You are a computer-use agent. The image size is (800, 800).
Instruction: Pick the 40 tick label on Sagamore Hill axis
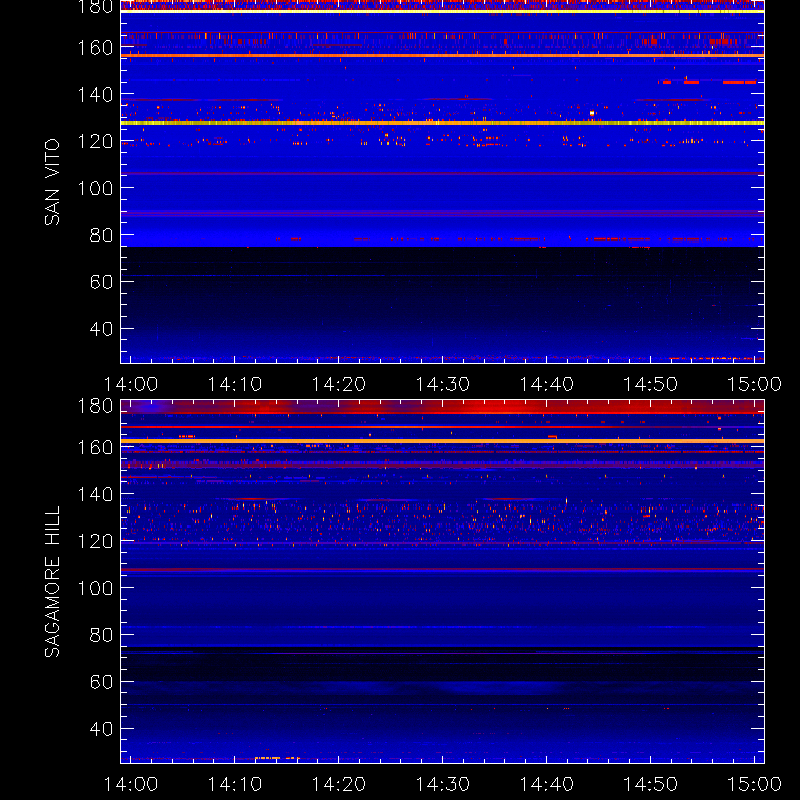(101, 729)
